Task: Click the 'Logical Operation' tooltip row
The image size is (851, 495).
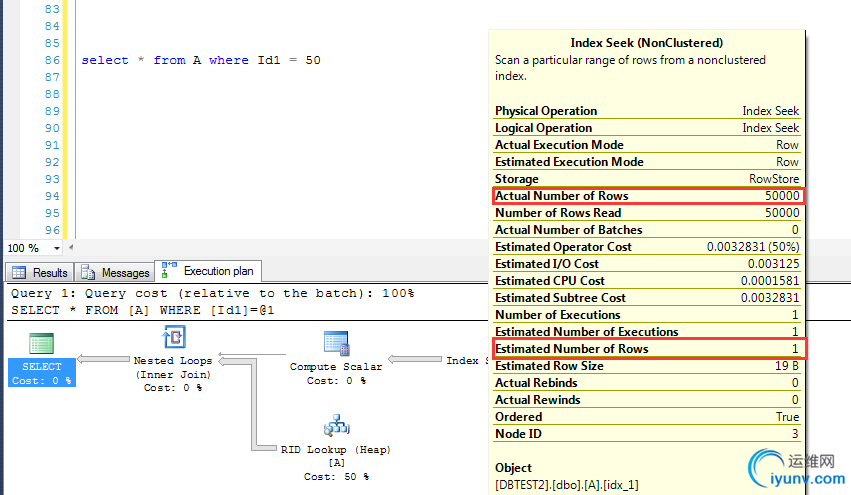Action: (x=647, y=128)
